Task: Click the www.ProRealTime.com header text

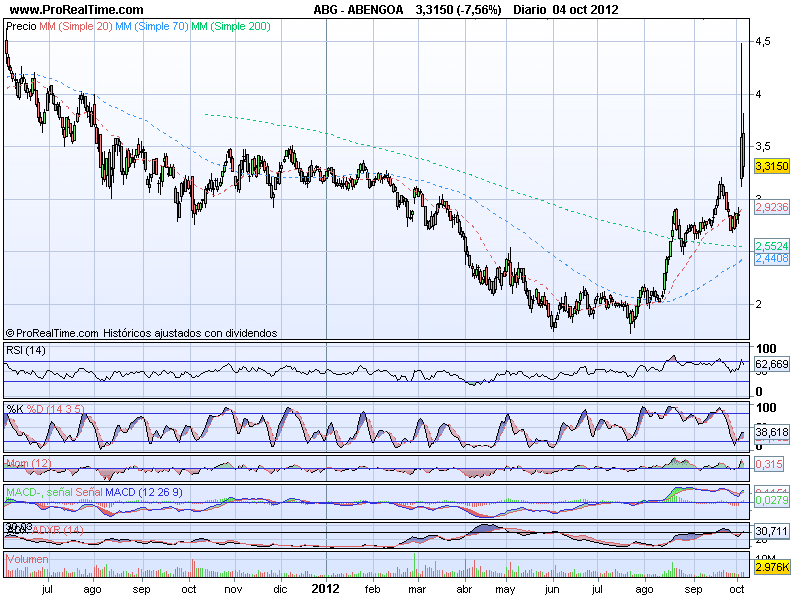Action: (x=77, y=10)
